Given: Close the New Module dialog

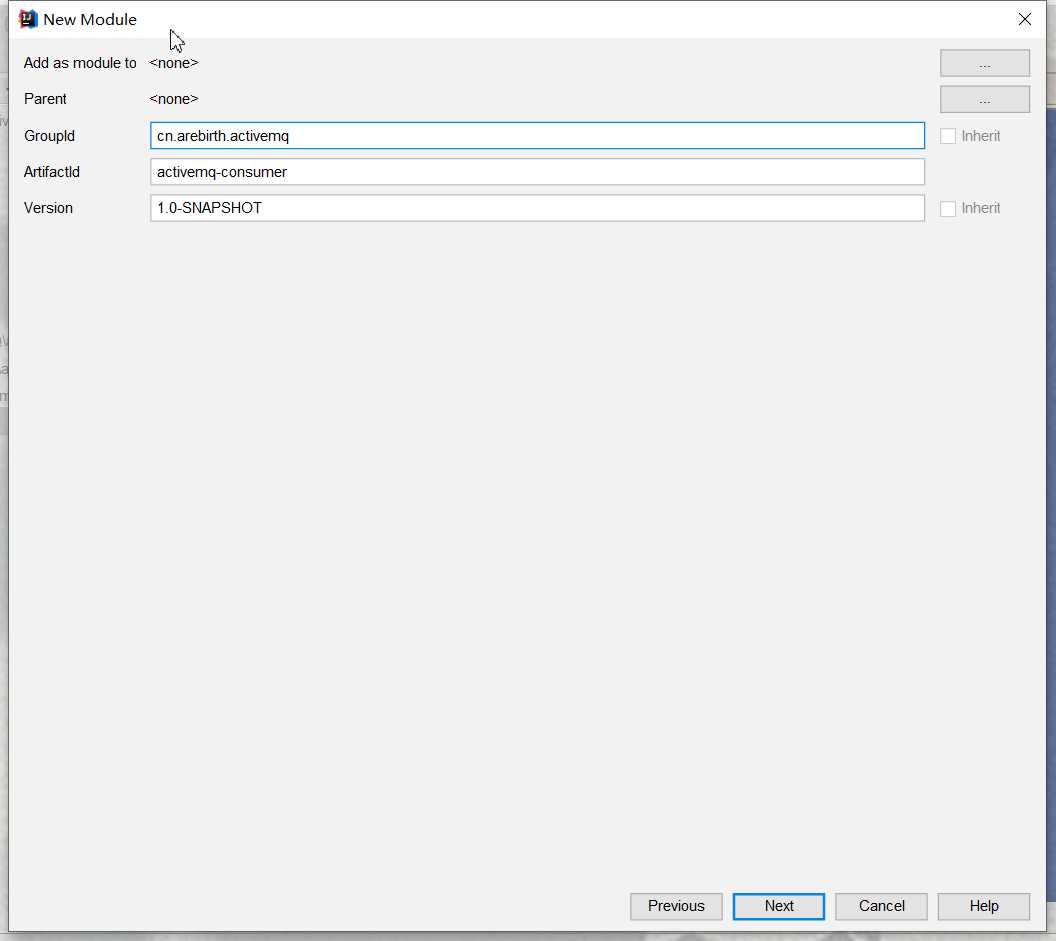Looking at the screenshot, I should [x=1024, y=20].
